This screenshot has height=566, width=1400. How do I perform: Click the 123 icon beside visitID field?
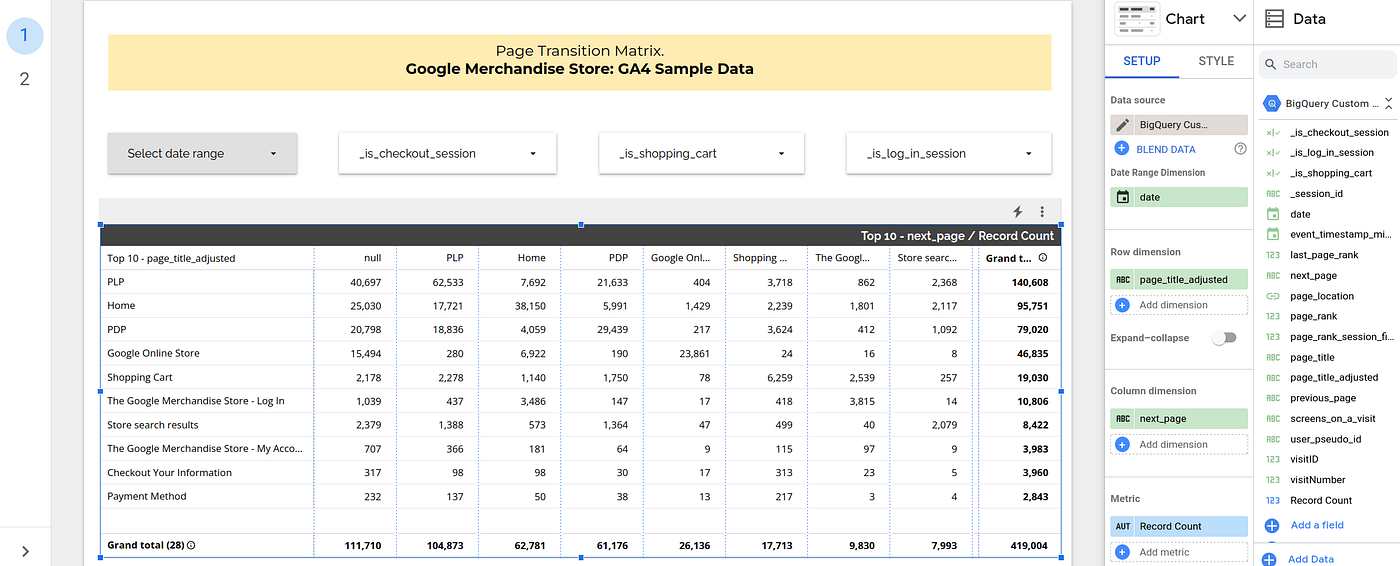coord(1272,459)
